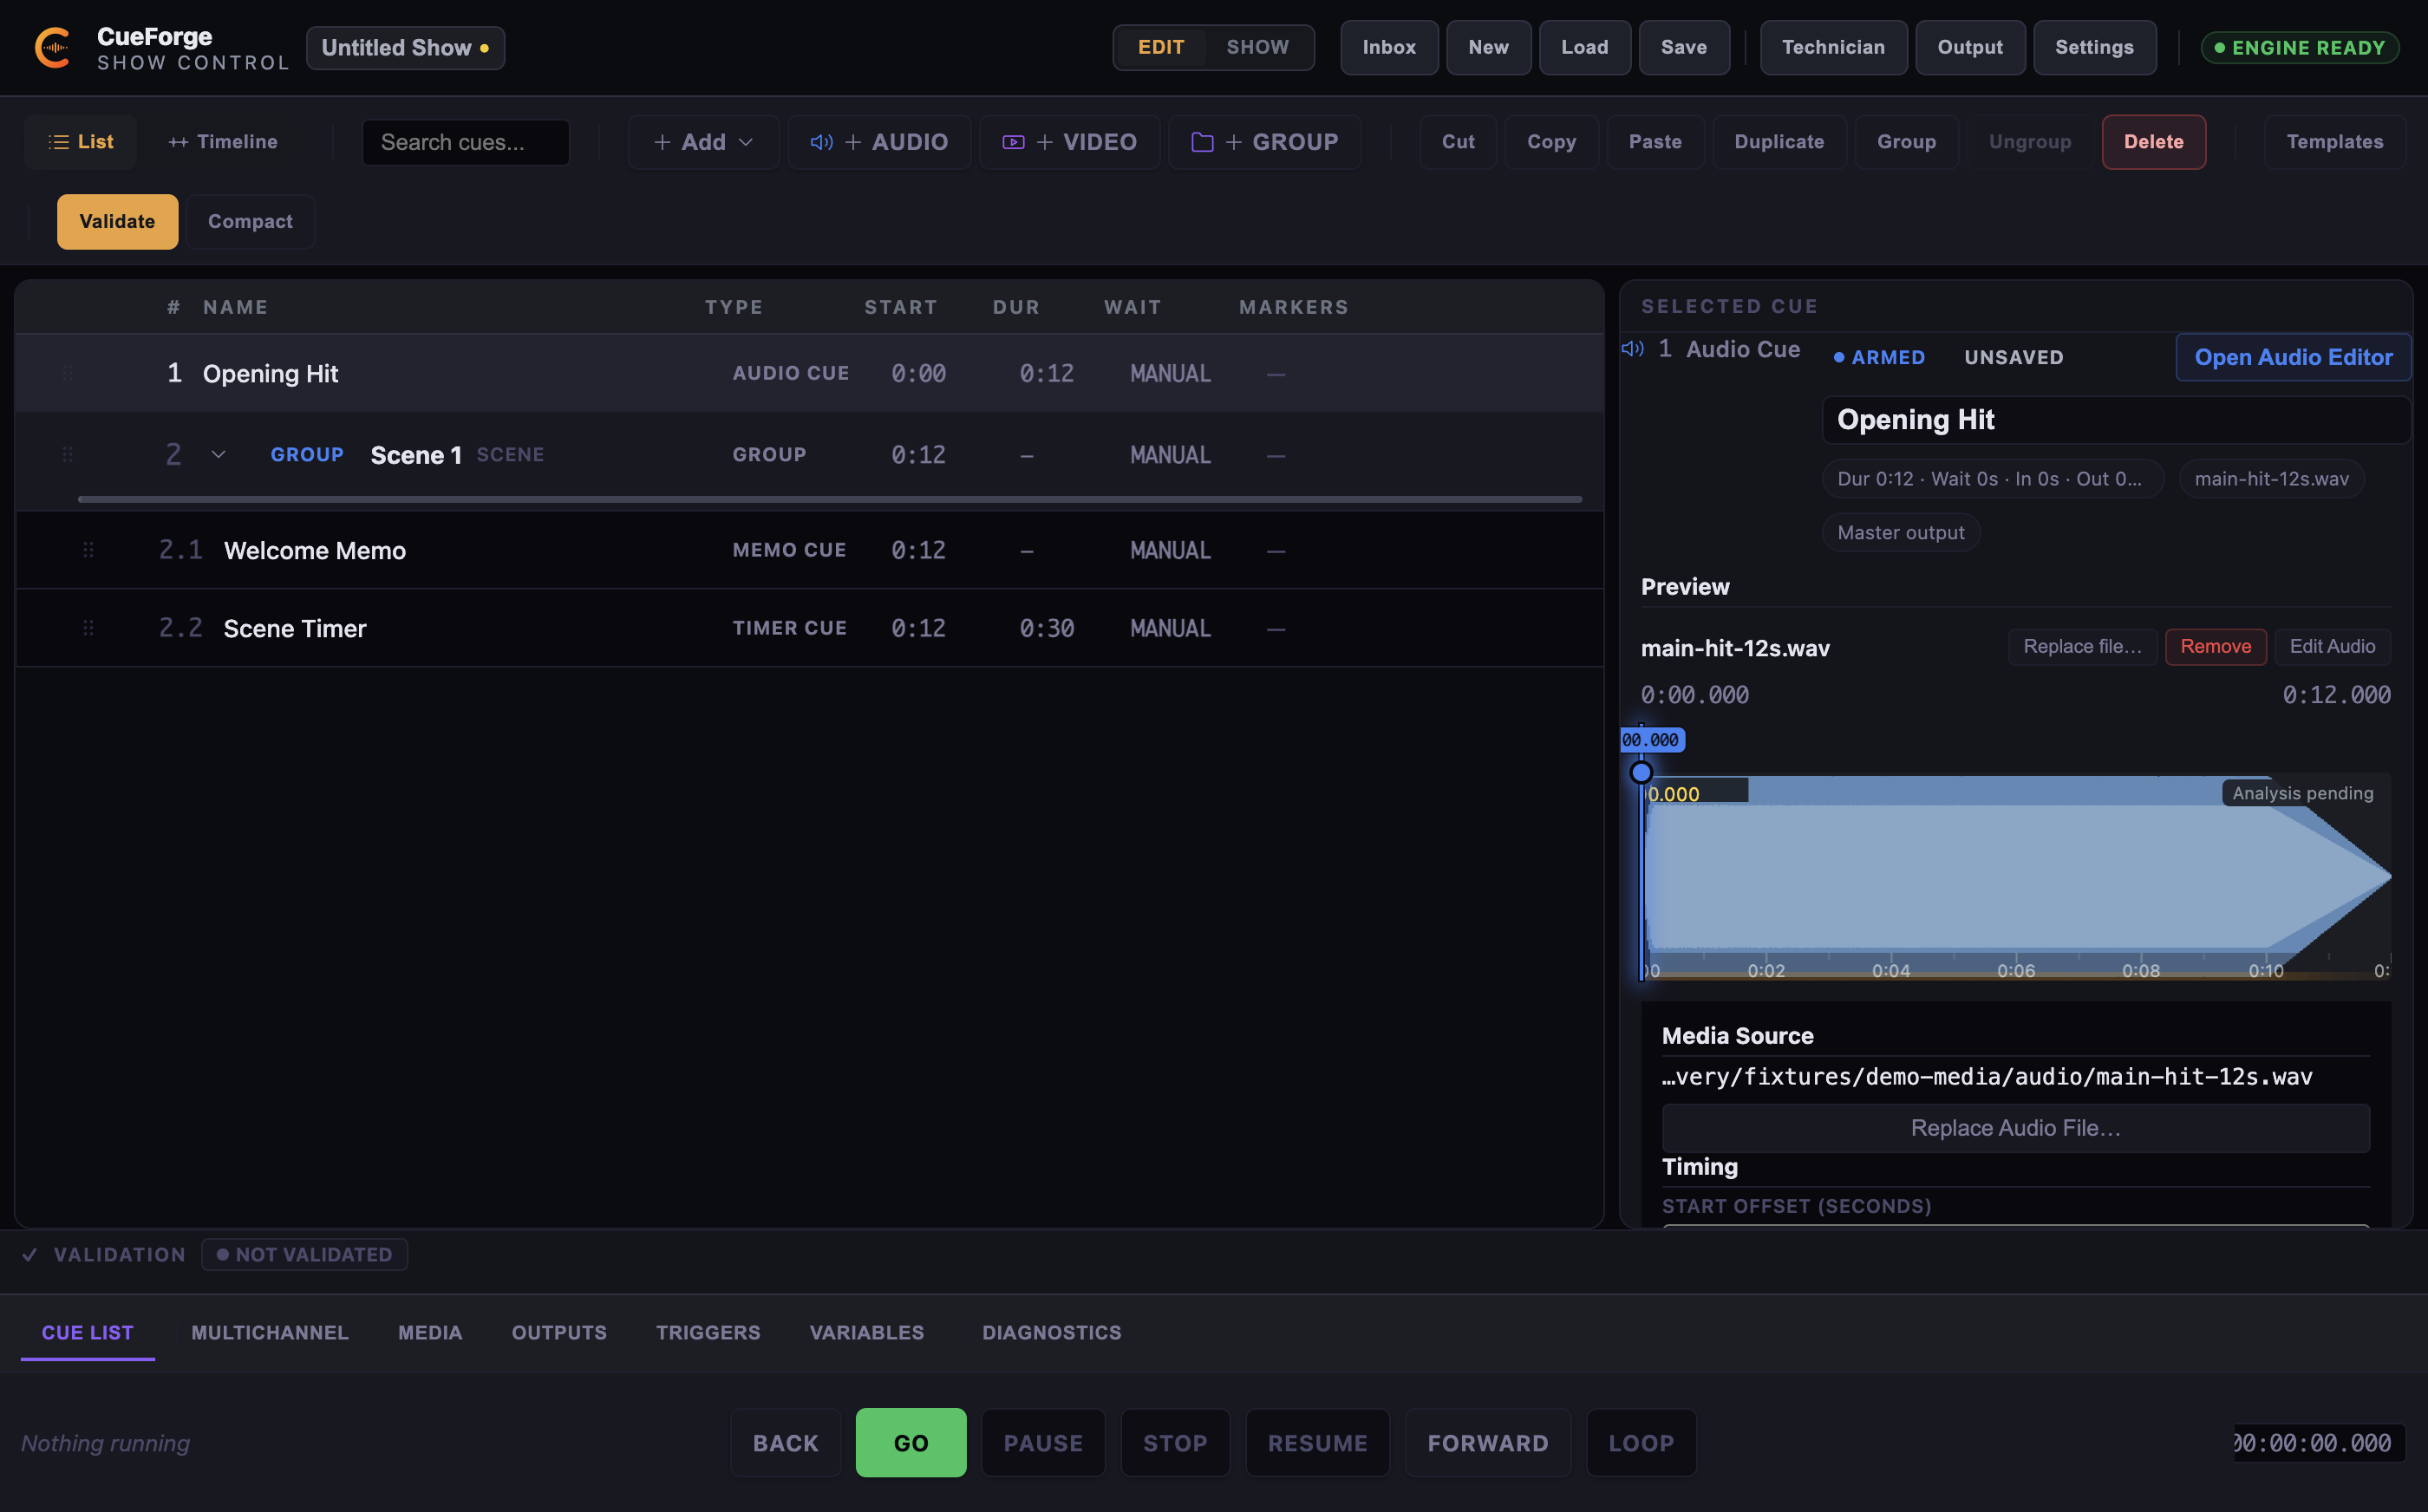
Task: Click the Opening Hit cue name field
Action: [x=2116, y=419]
